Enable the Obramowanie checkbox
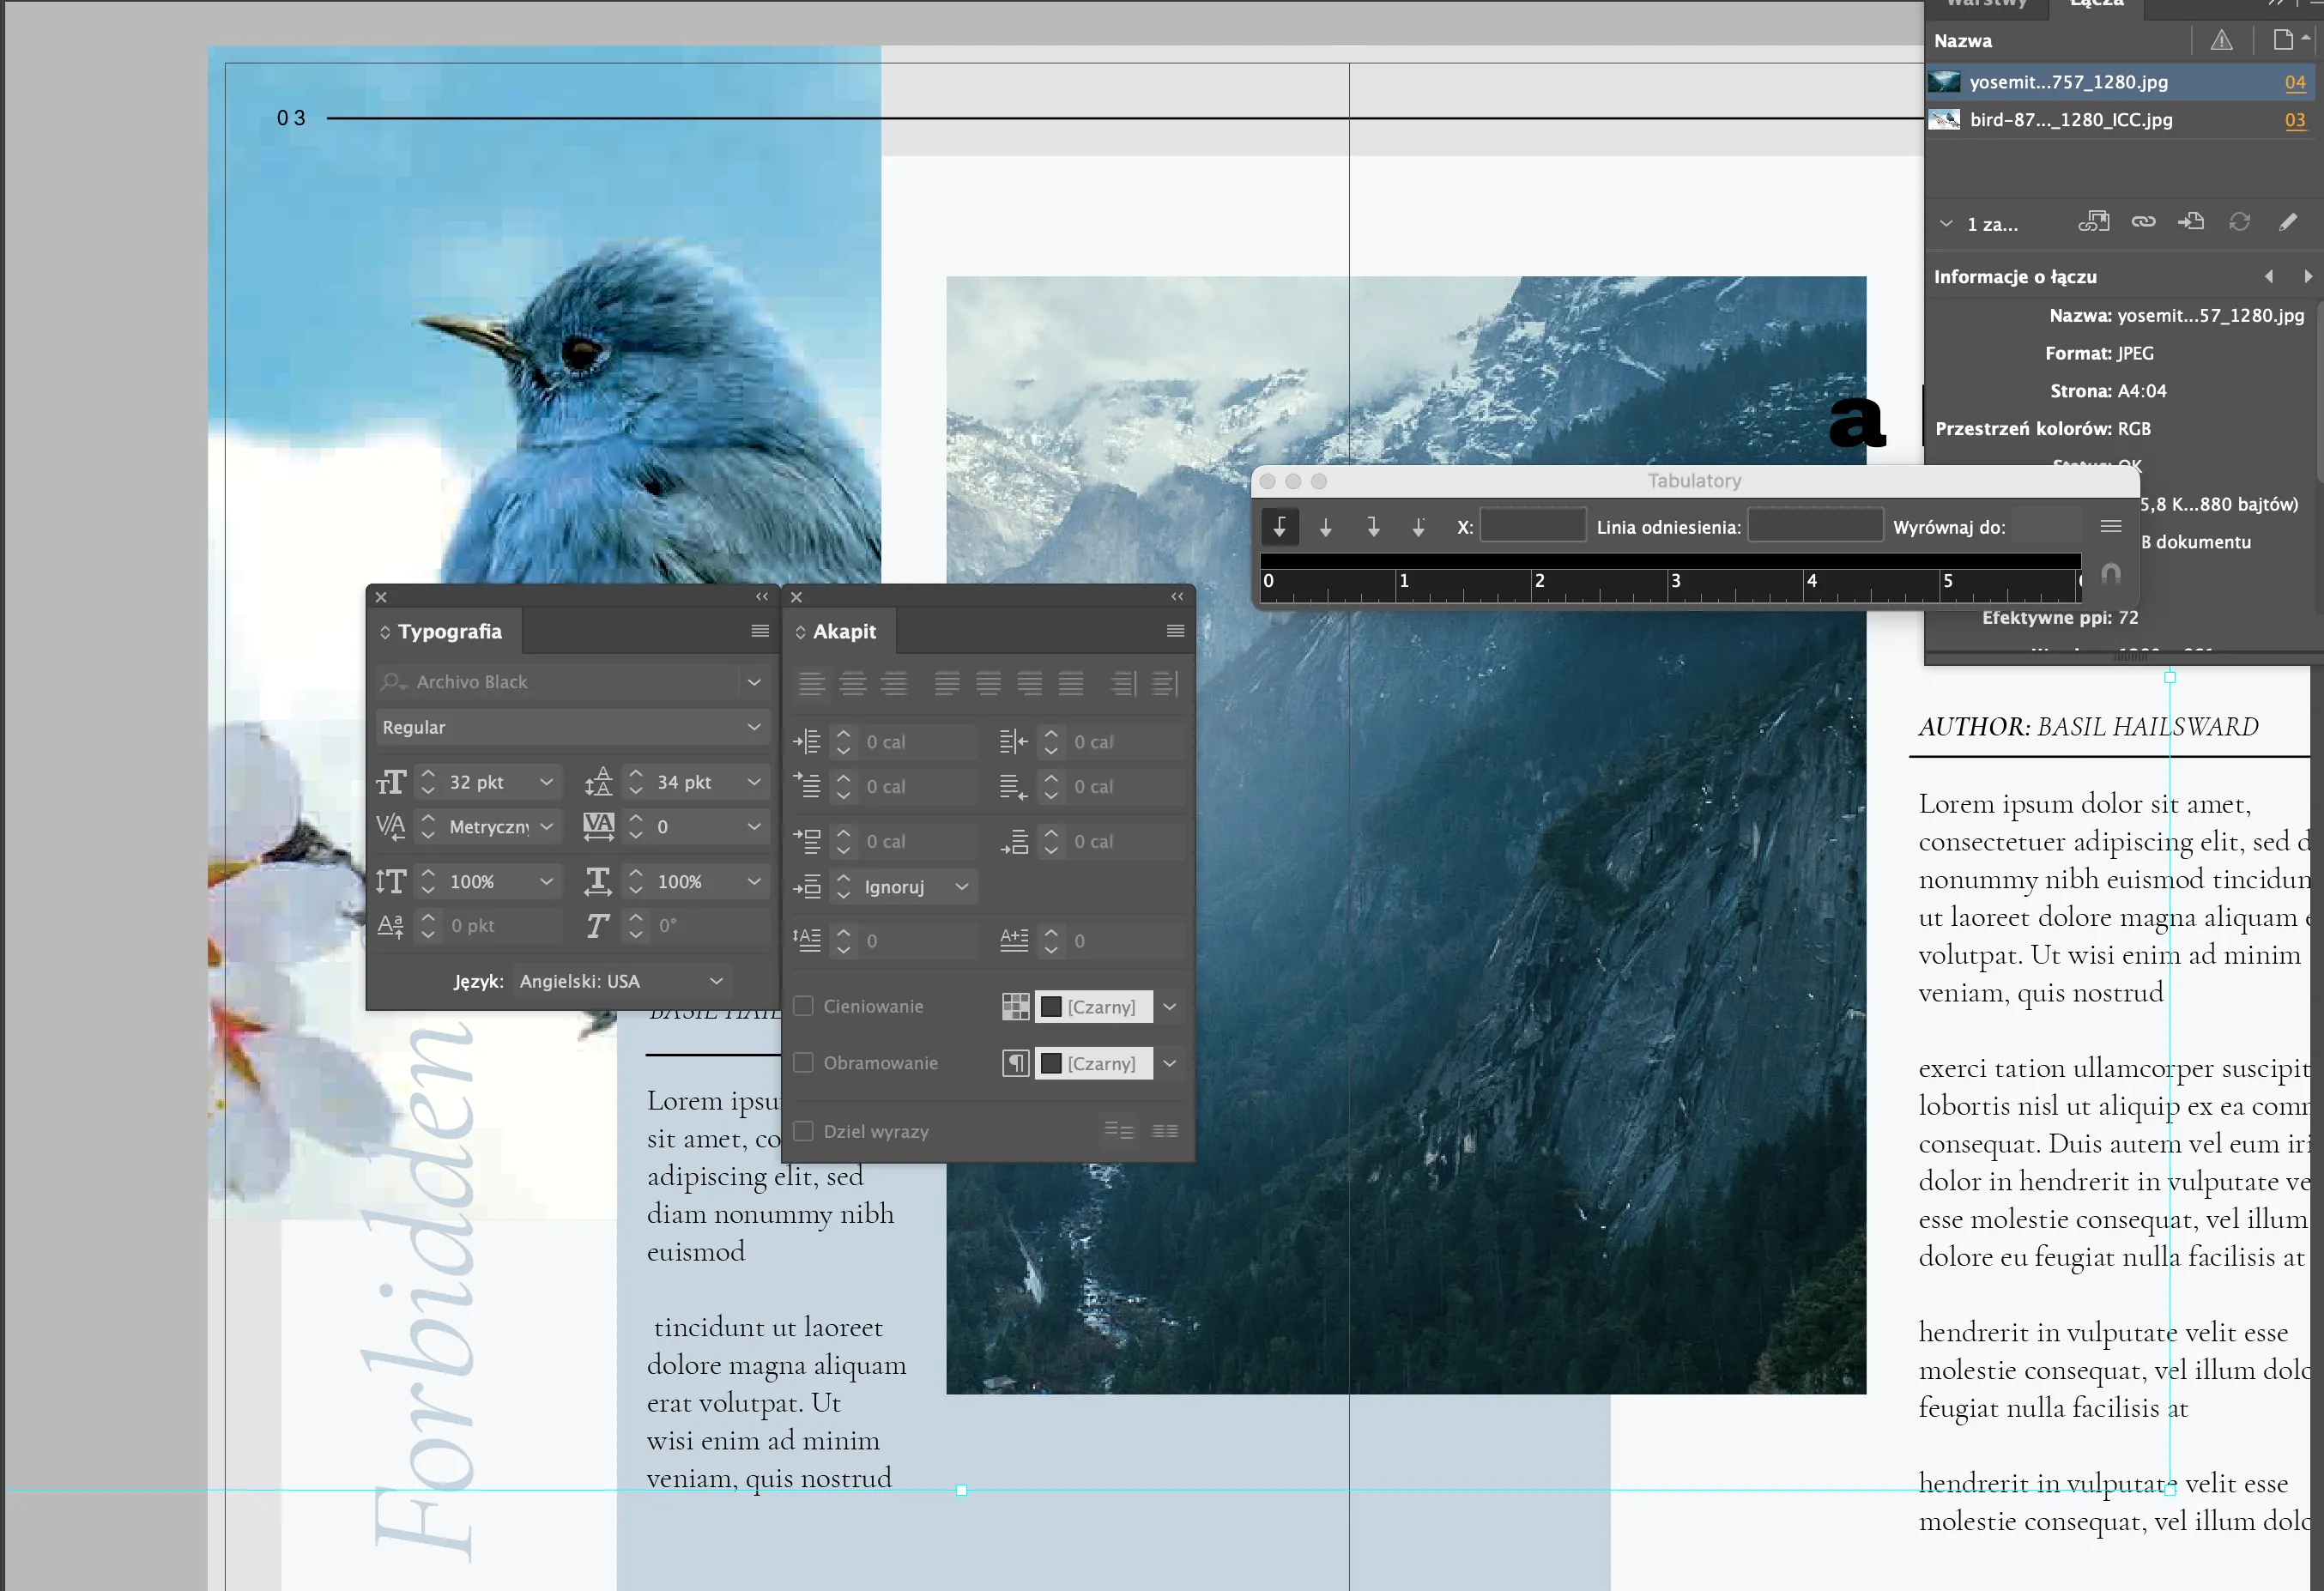Viewport: 2324px width, 1591px height. (803, 1063)
